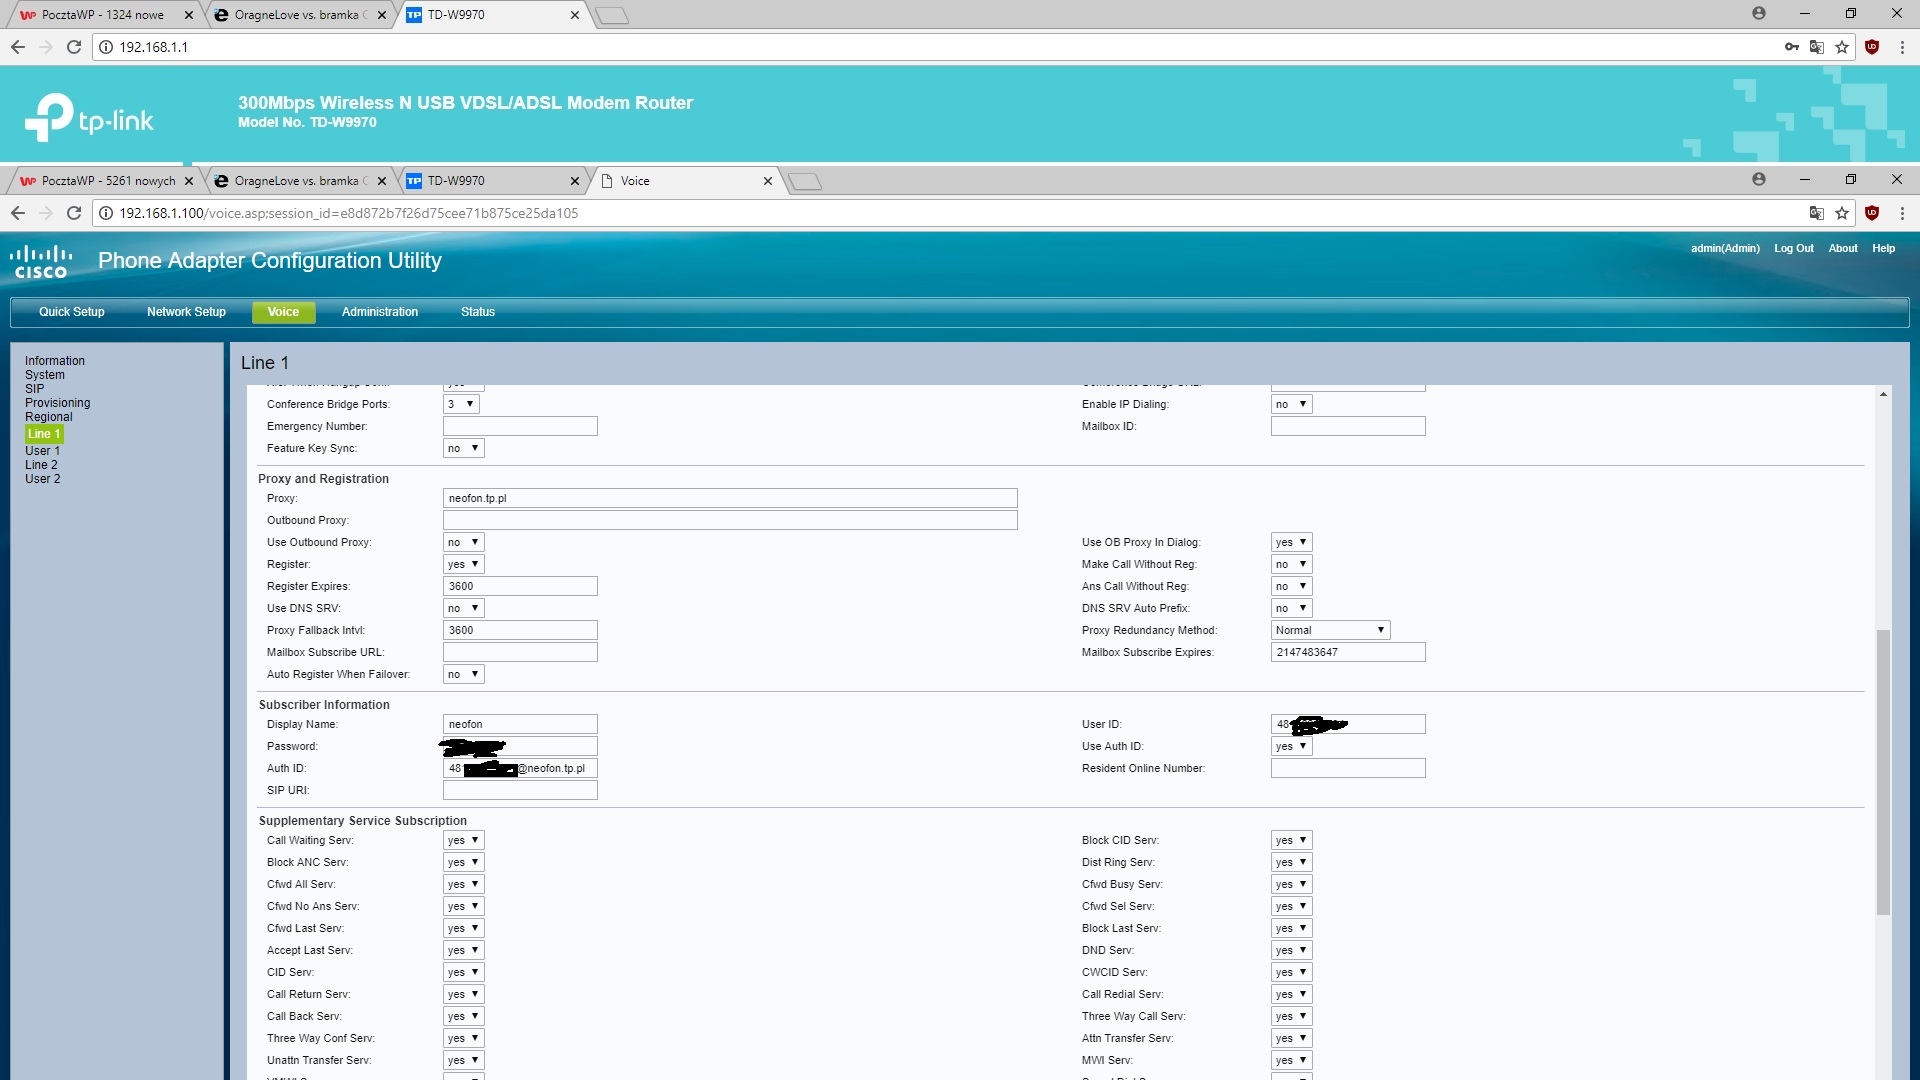Go back in the rear TD-W9970 browser window
1920x1080 pixels.
[x=18, y=47]
